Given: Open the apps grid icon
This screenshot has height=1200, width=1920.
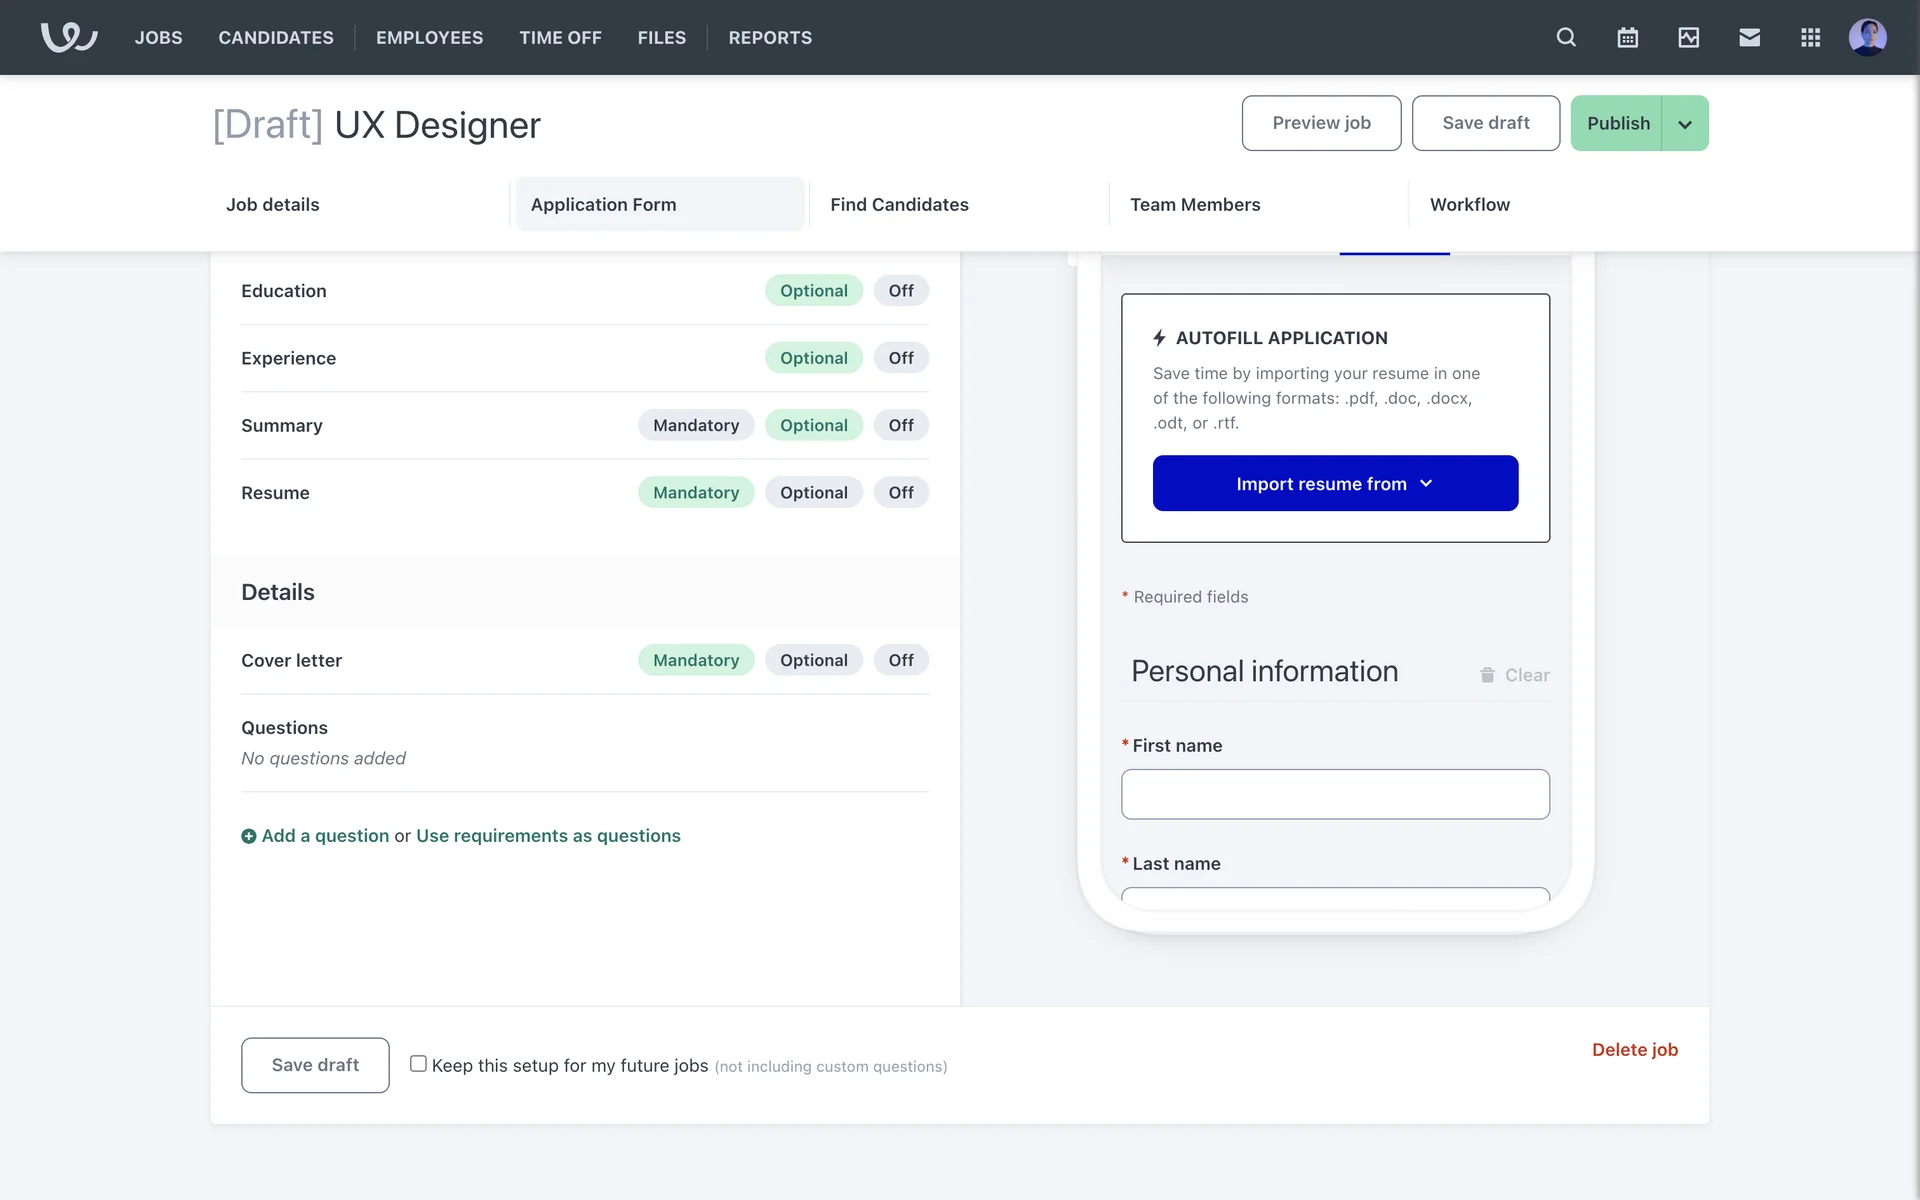Looking at the screenshot, I should tap(1810, 37).
